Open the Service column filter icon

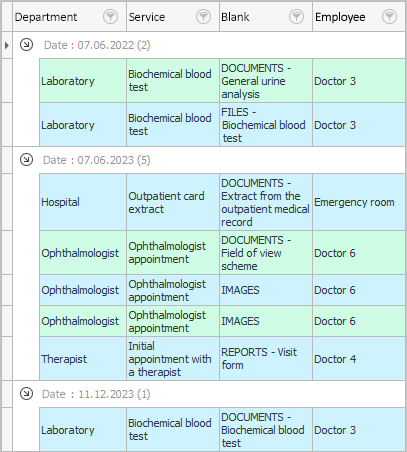coord(203,16)
